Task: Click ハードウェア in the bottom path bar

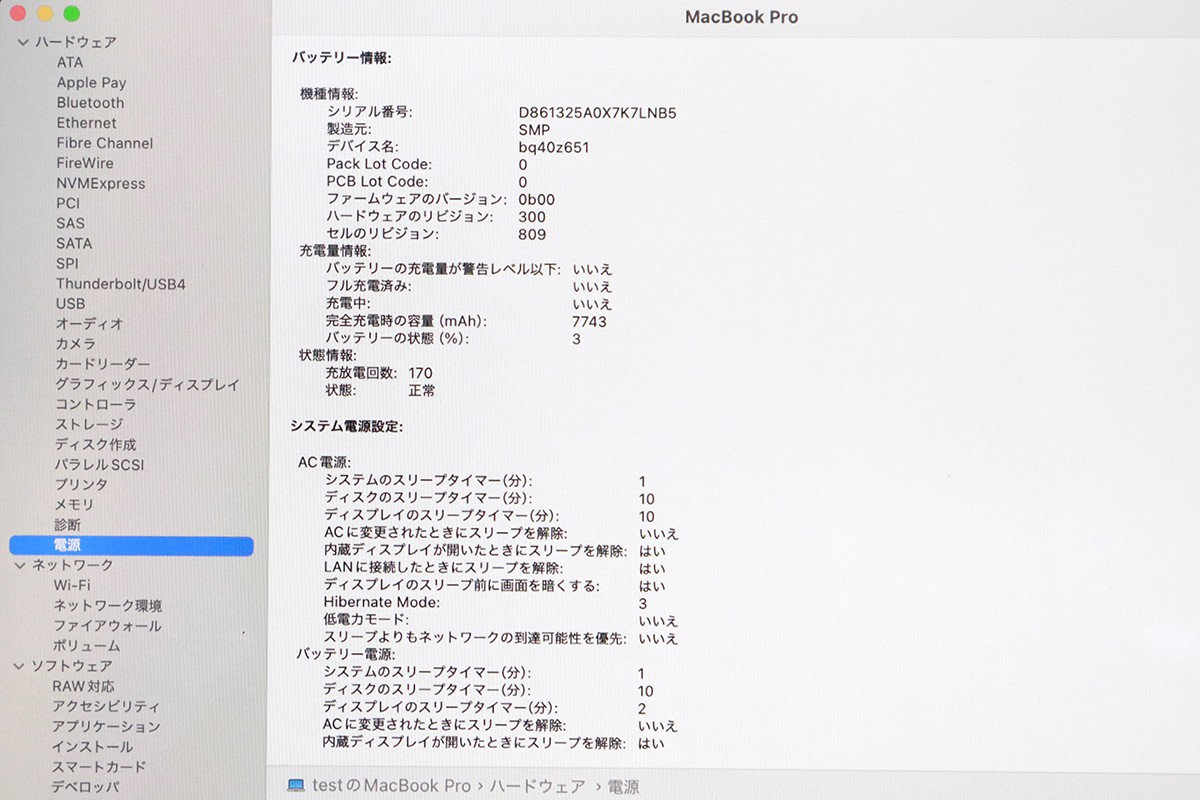Action: [539, 787]
